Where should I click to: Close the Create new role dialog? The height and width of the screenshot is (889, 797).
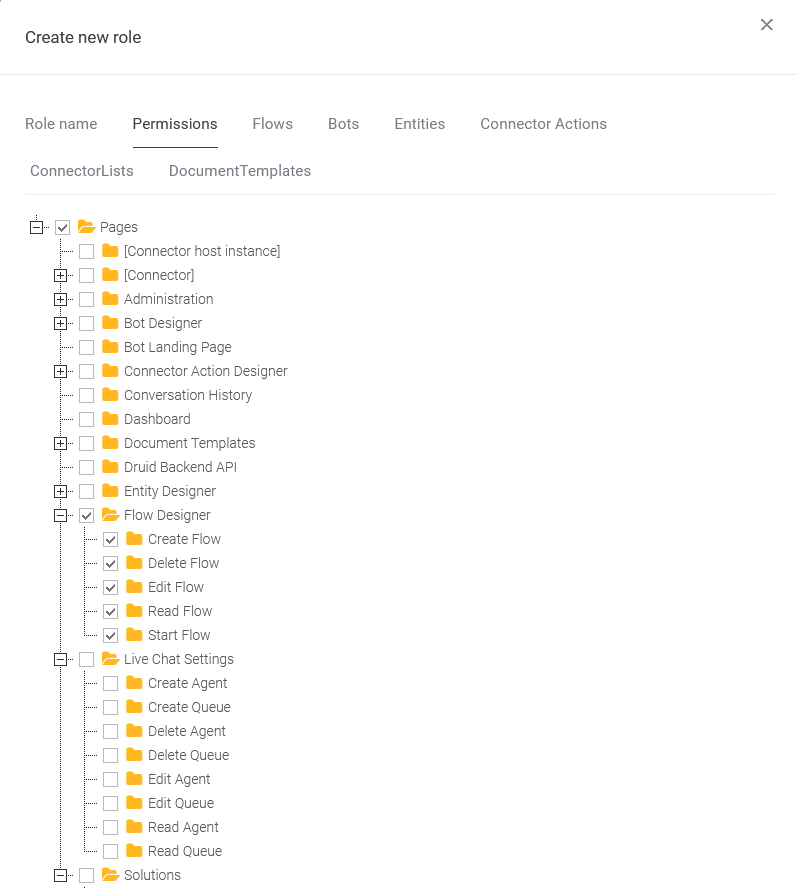tap(767, 24)
